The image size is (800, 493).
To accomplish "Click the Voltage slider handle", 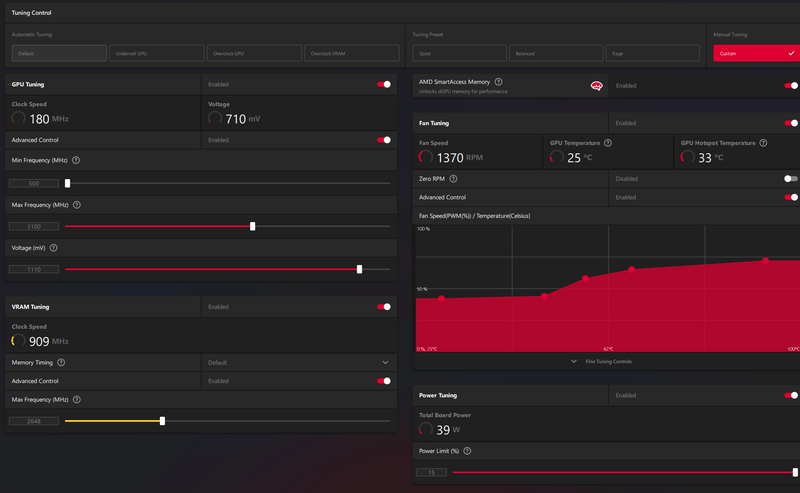I will pyautogui.click(x=359, y=269).
